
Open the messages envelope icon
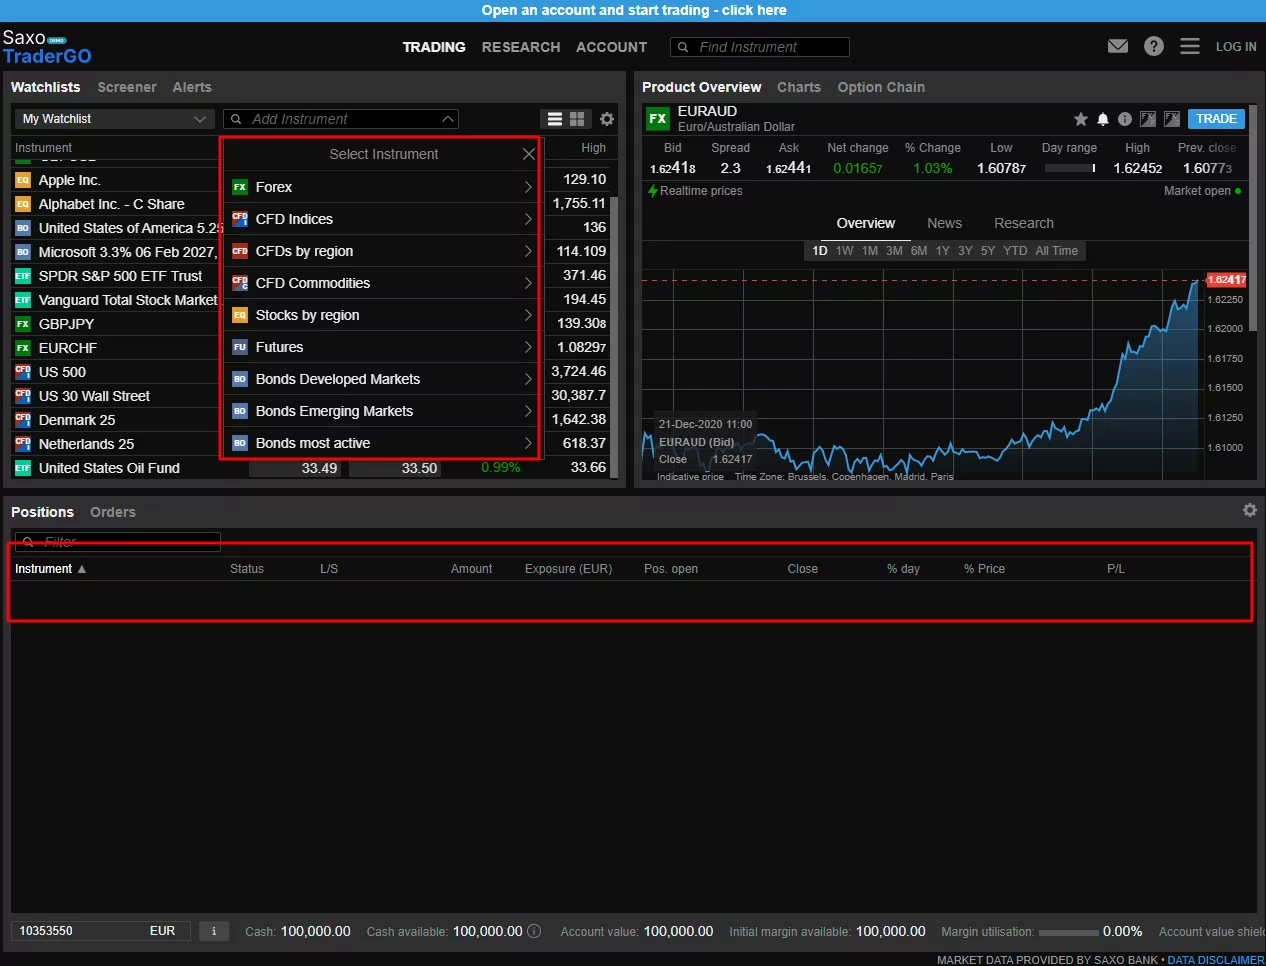point(1118,46)
